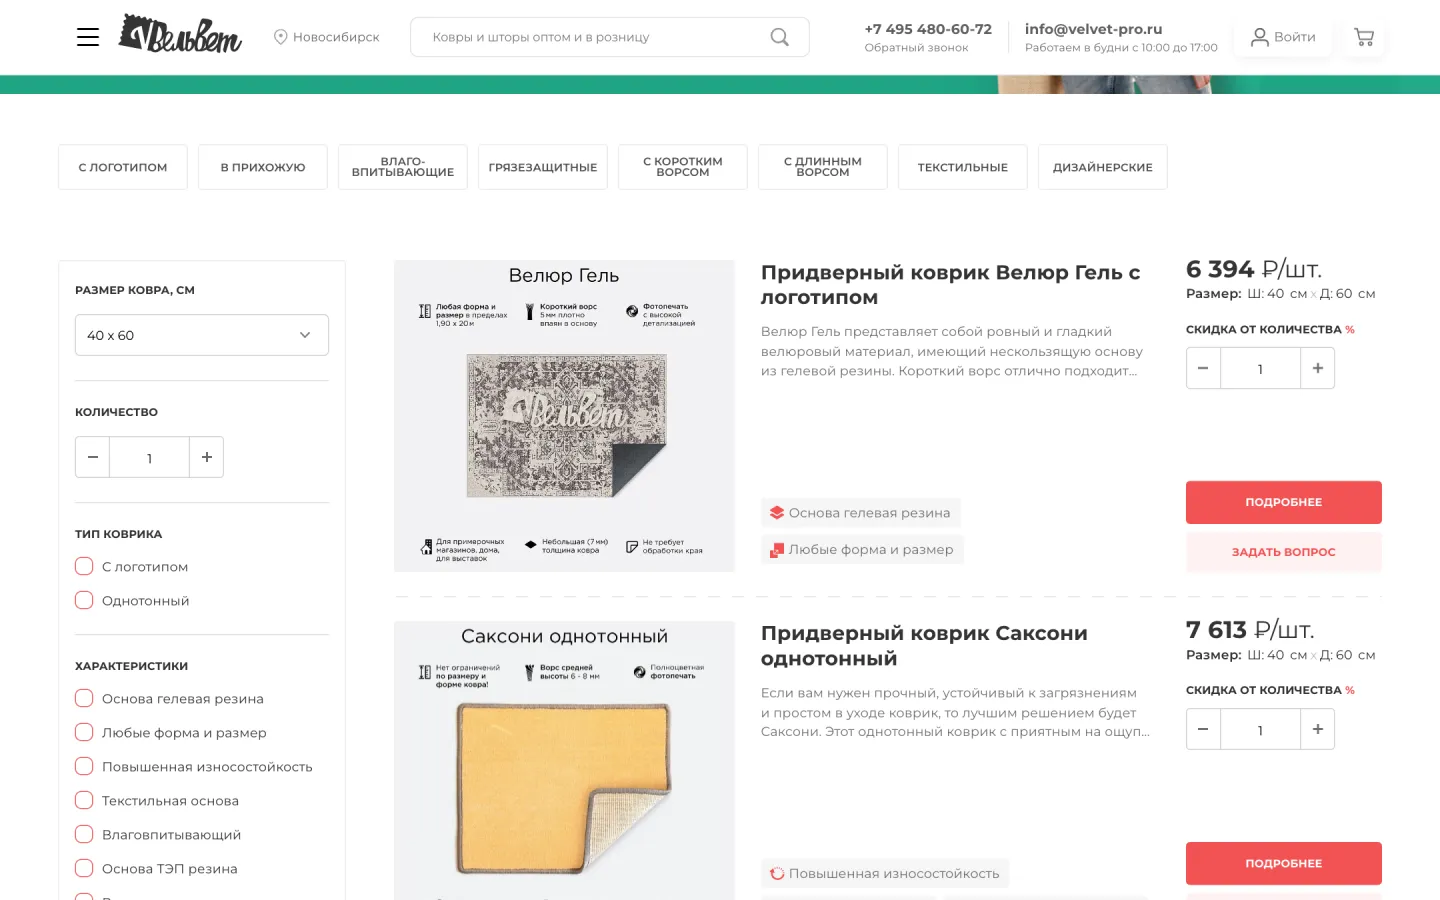Image resolution: width=1440 pixels, height=900 pixels.
Task: Switch to С ДЛИННЫМ ВОРСОМ category
Action: point(823,167)
